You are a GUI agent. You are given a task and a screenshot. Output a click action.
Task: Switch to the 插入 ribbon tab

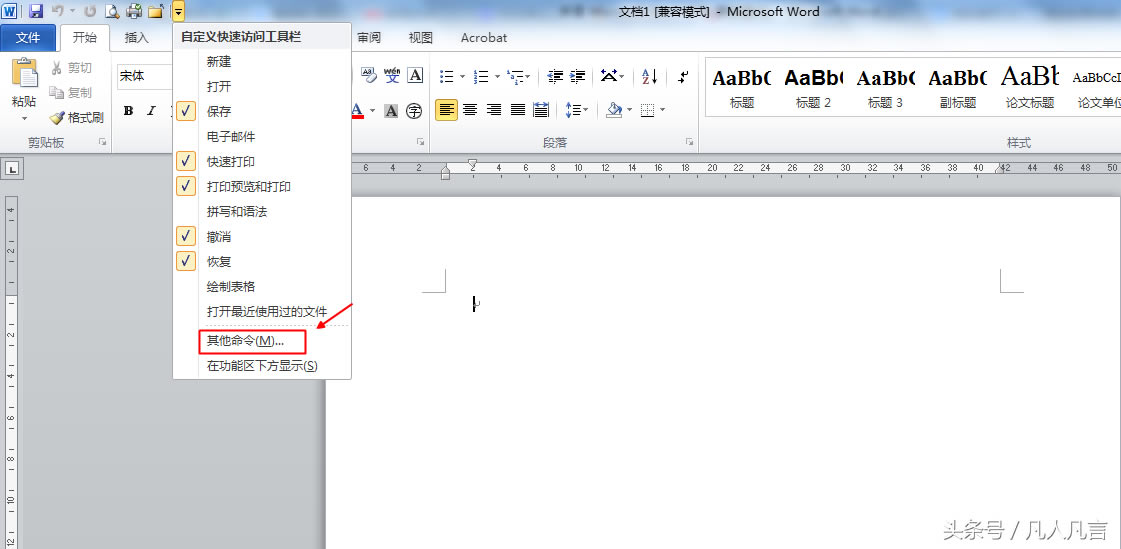(x=136, y=38)
